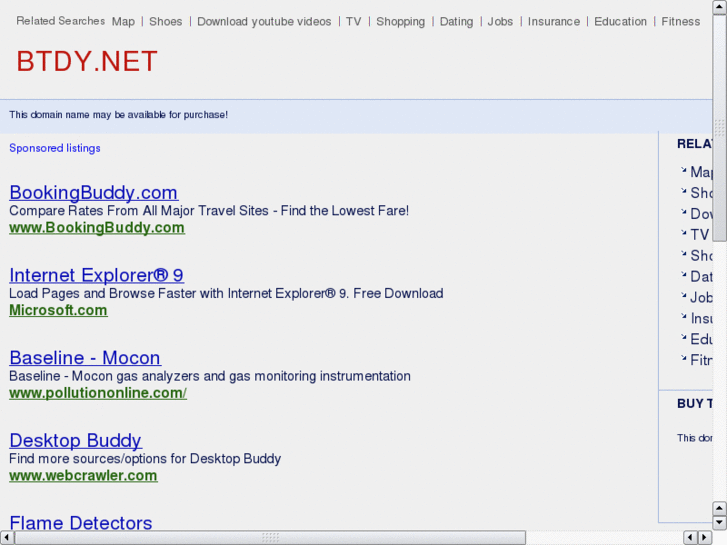
Task: Click the vertical scrollbar thumb
Action: click(719, 128)
